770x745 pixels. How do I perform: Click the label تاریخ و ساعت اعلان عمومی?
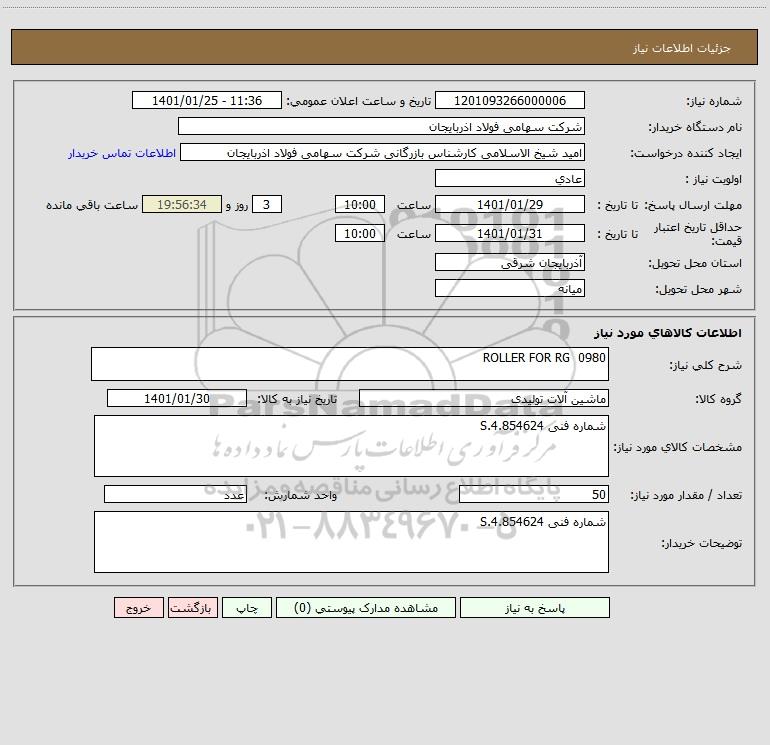[358, 101]
